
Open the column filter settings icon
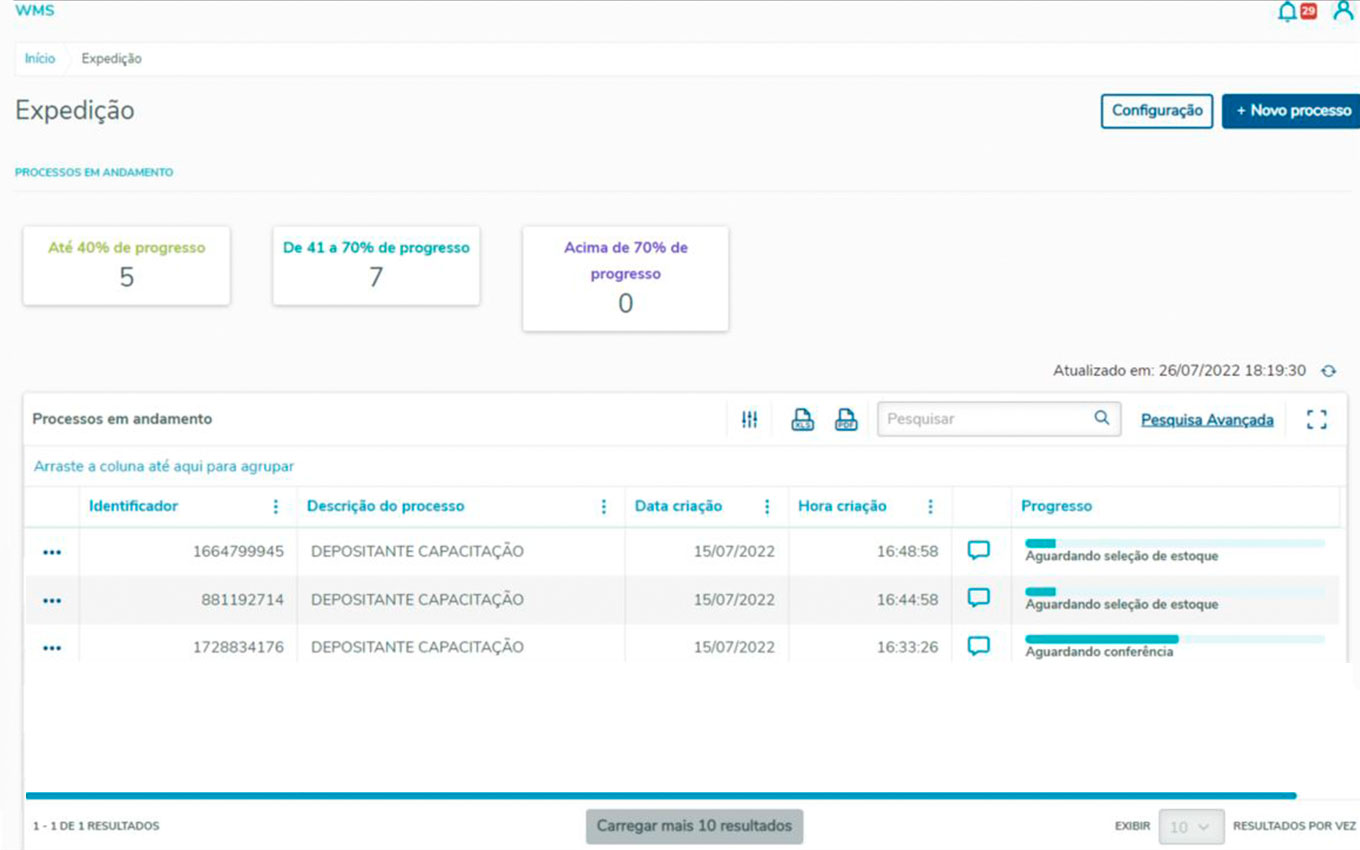[x=749, y=420]
